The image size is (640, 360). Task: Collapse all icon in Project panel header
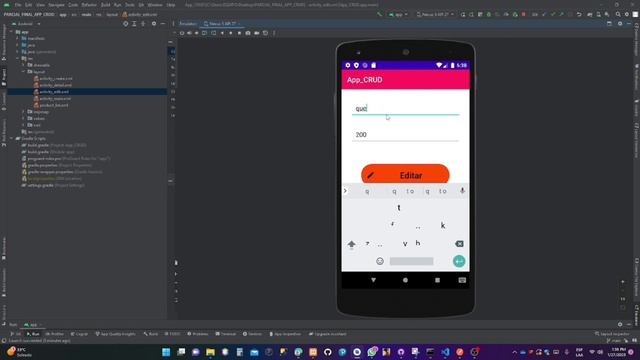143,24
